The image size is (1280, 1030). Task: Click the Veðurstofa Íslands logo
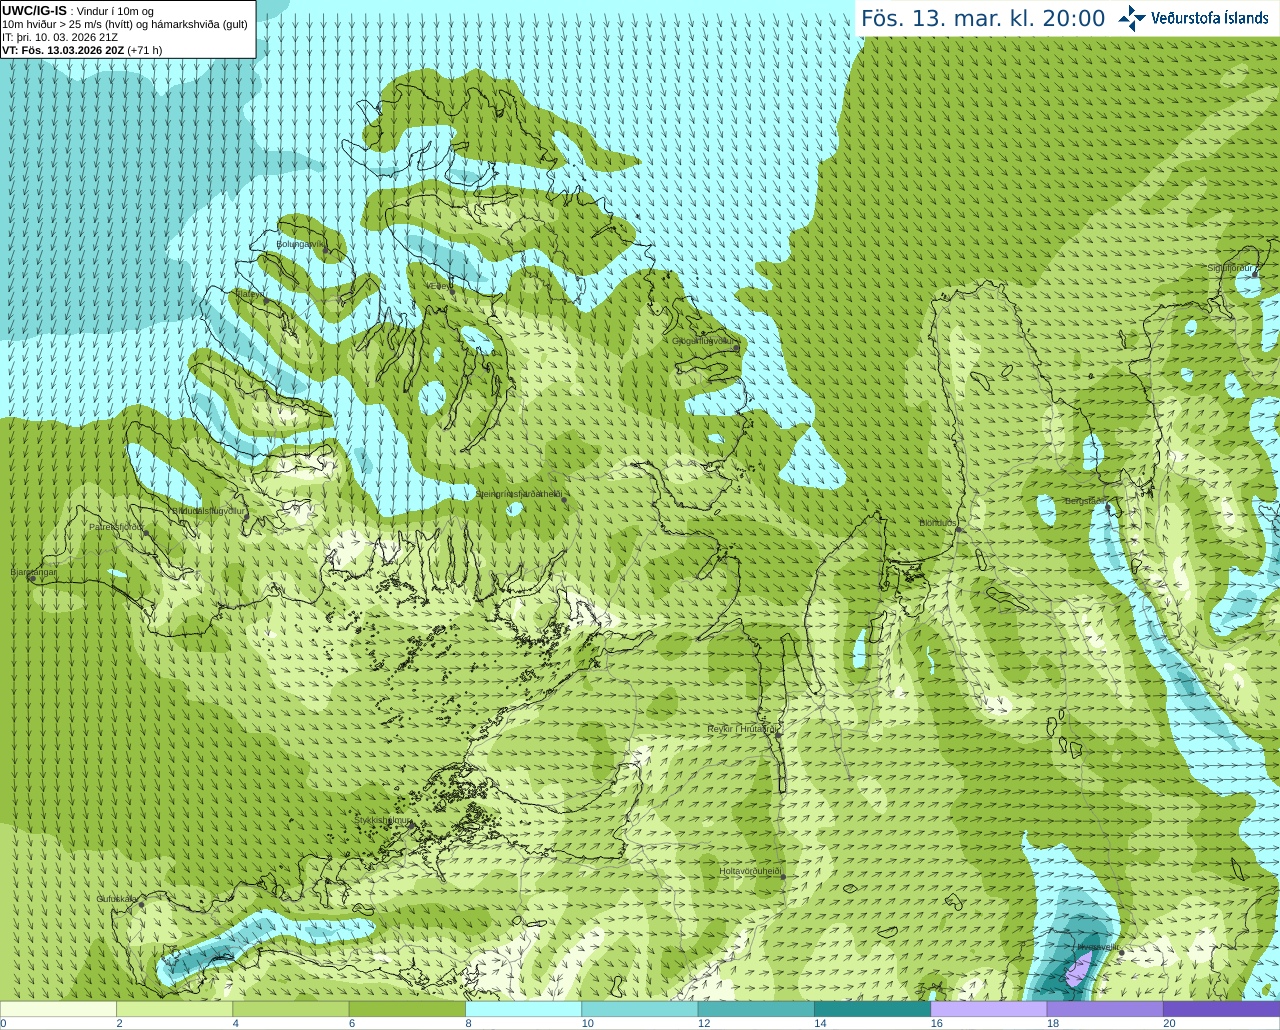pyautogui.click(x=1193, y=18)
